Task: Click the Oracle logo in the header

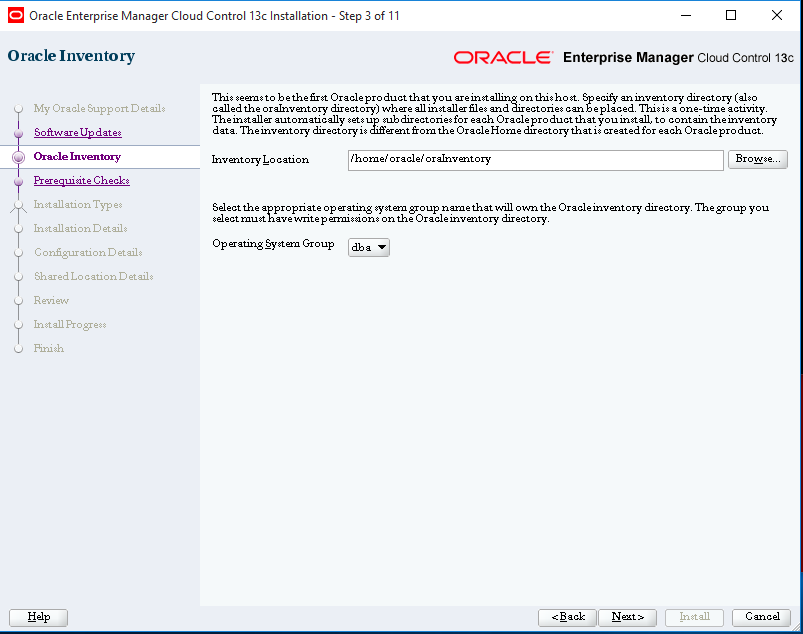Action: click(503, 57)
